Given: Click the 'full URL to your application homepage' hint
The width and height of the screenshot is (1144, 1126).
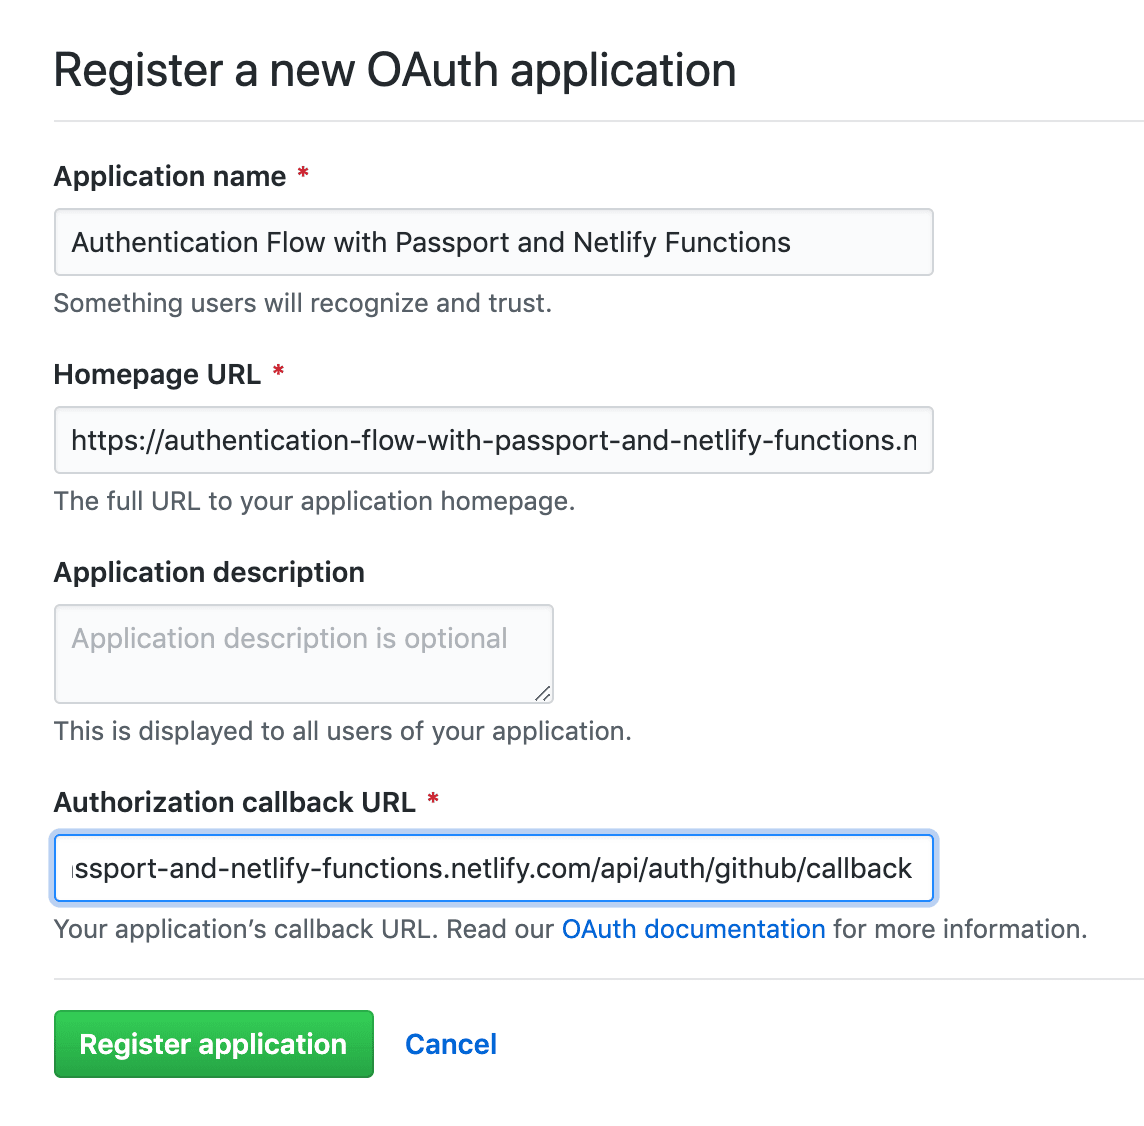Looking at the screenshot, I should [314, 501].
